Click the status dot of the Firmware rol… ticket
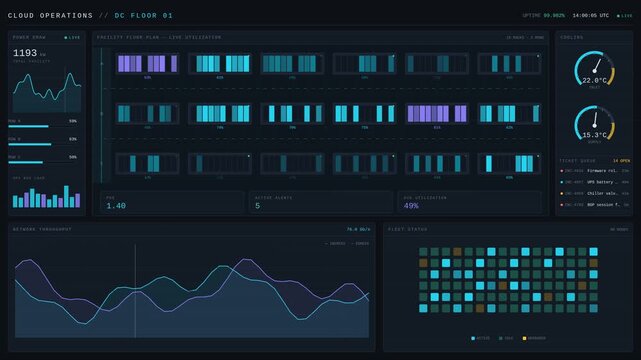 point(562,171)
